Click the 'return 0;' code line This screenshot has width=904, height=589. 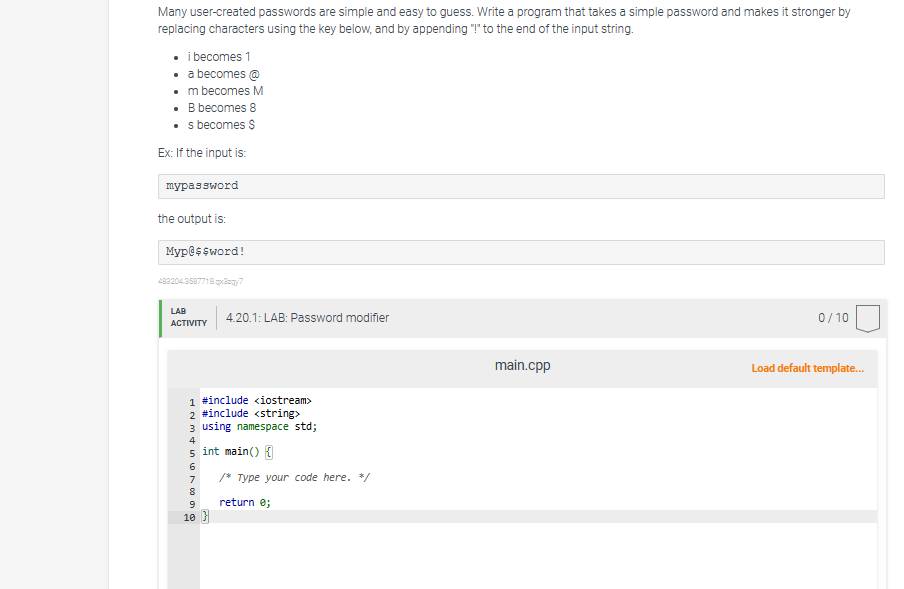[245, 503]
